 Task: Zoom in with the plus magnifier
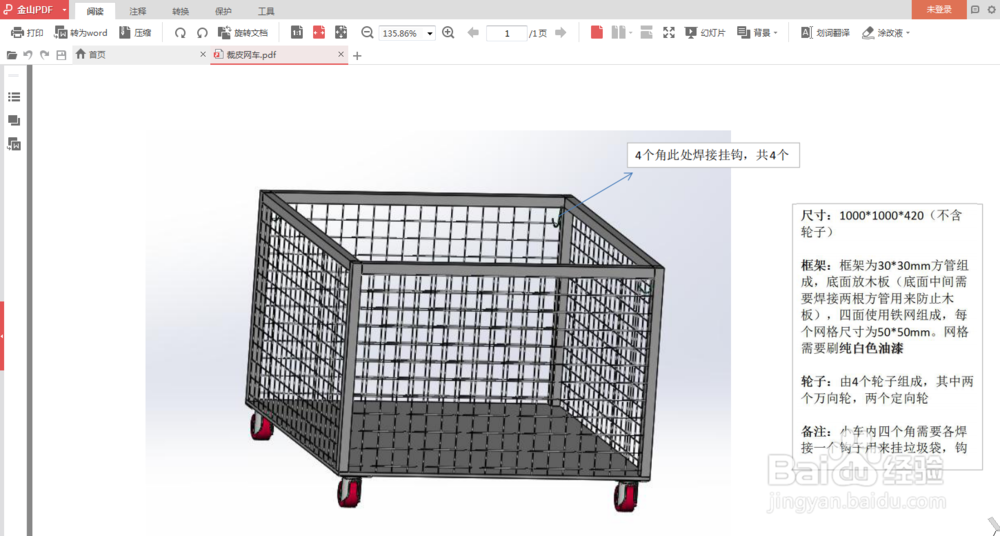pos(448,33)
